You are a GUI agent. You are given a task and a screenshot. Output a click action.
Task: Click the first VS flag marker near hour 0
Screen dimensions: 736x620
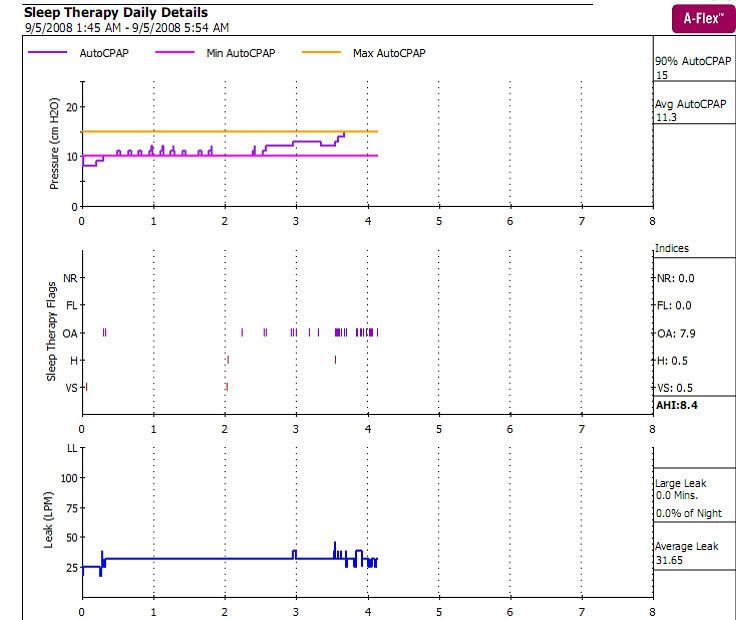tap(87, 387)
